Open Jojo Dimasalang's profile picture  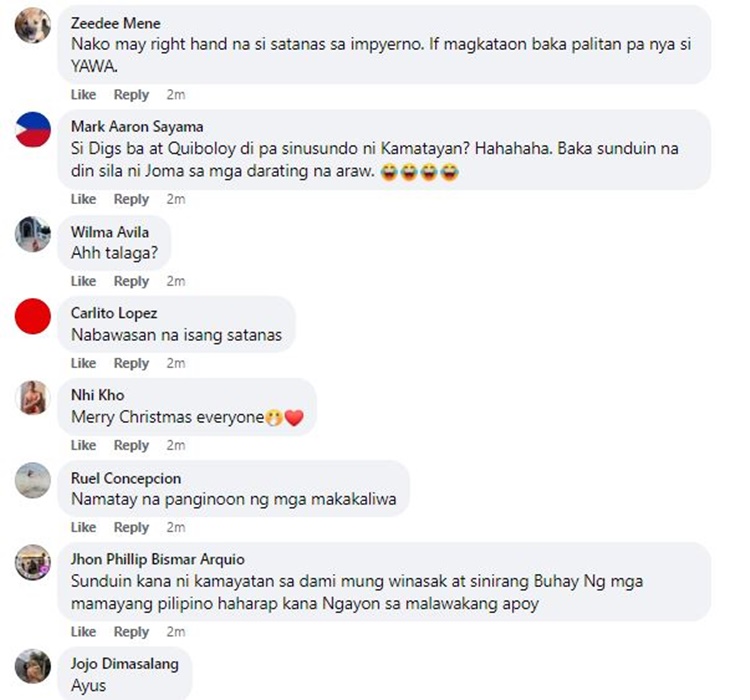pos(33,666)
